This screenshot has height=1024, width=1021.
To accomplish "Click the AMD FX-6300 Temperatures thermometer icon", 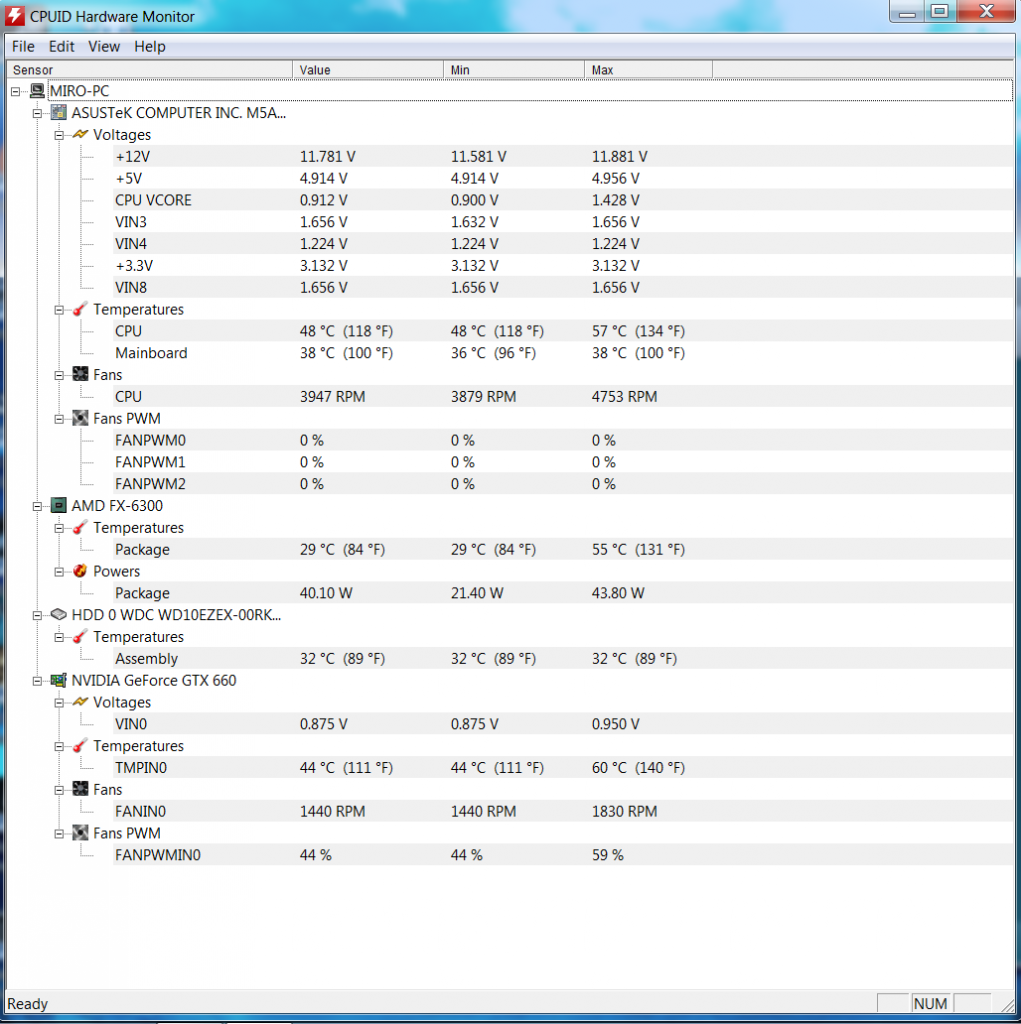I will tap(80, 527).
